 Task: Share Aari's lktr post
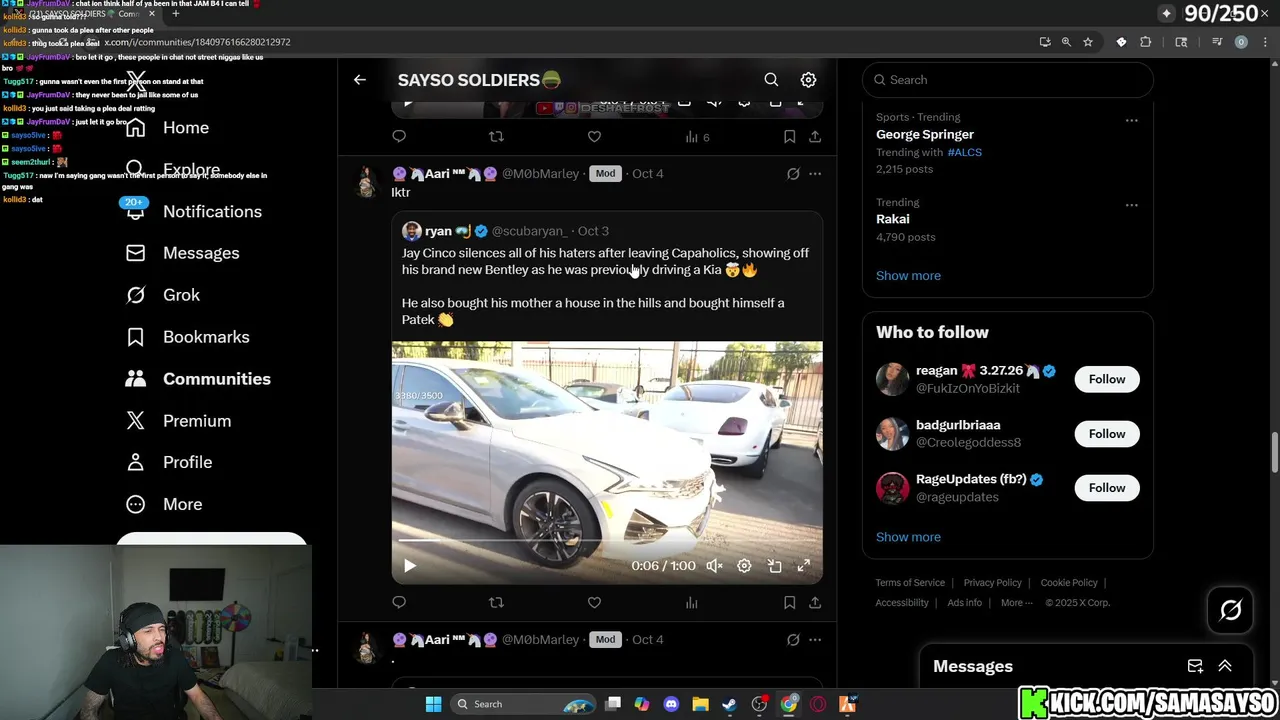tap(815, 602)
